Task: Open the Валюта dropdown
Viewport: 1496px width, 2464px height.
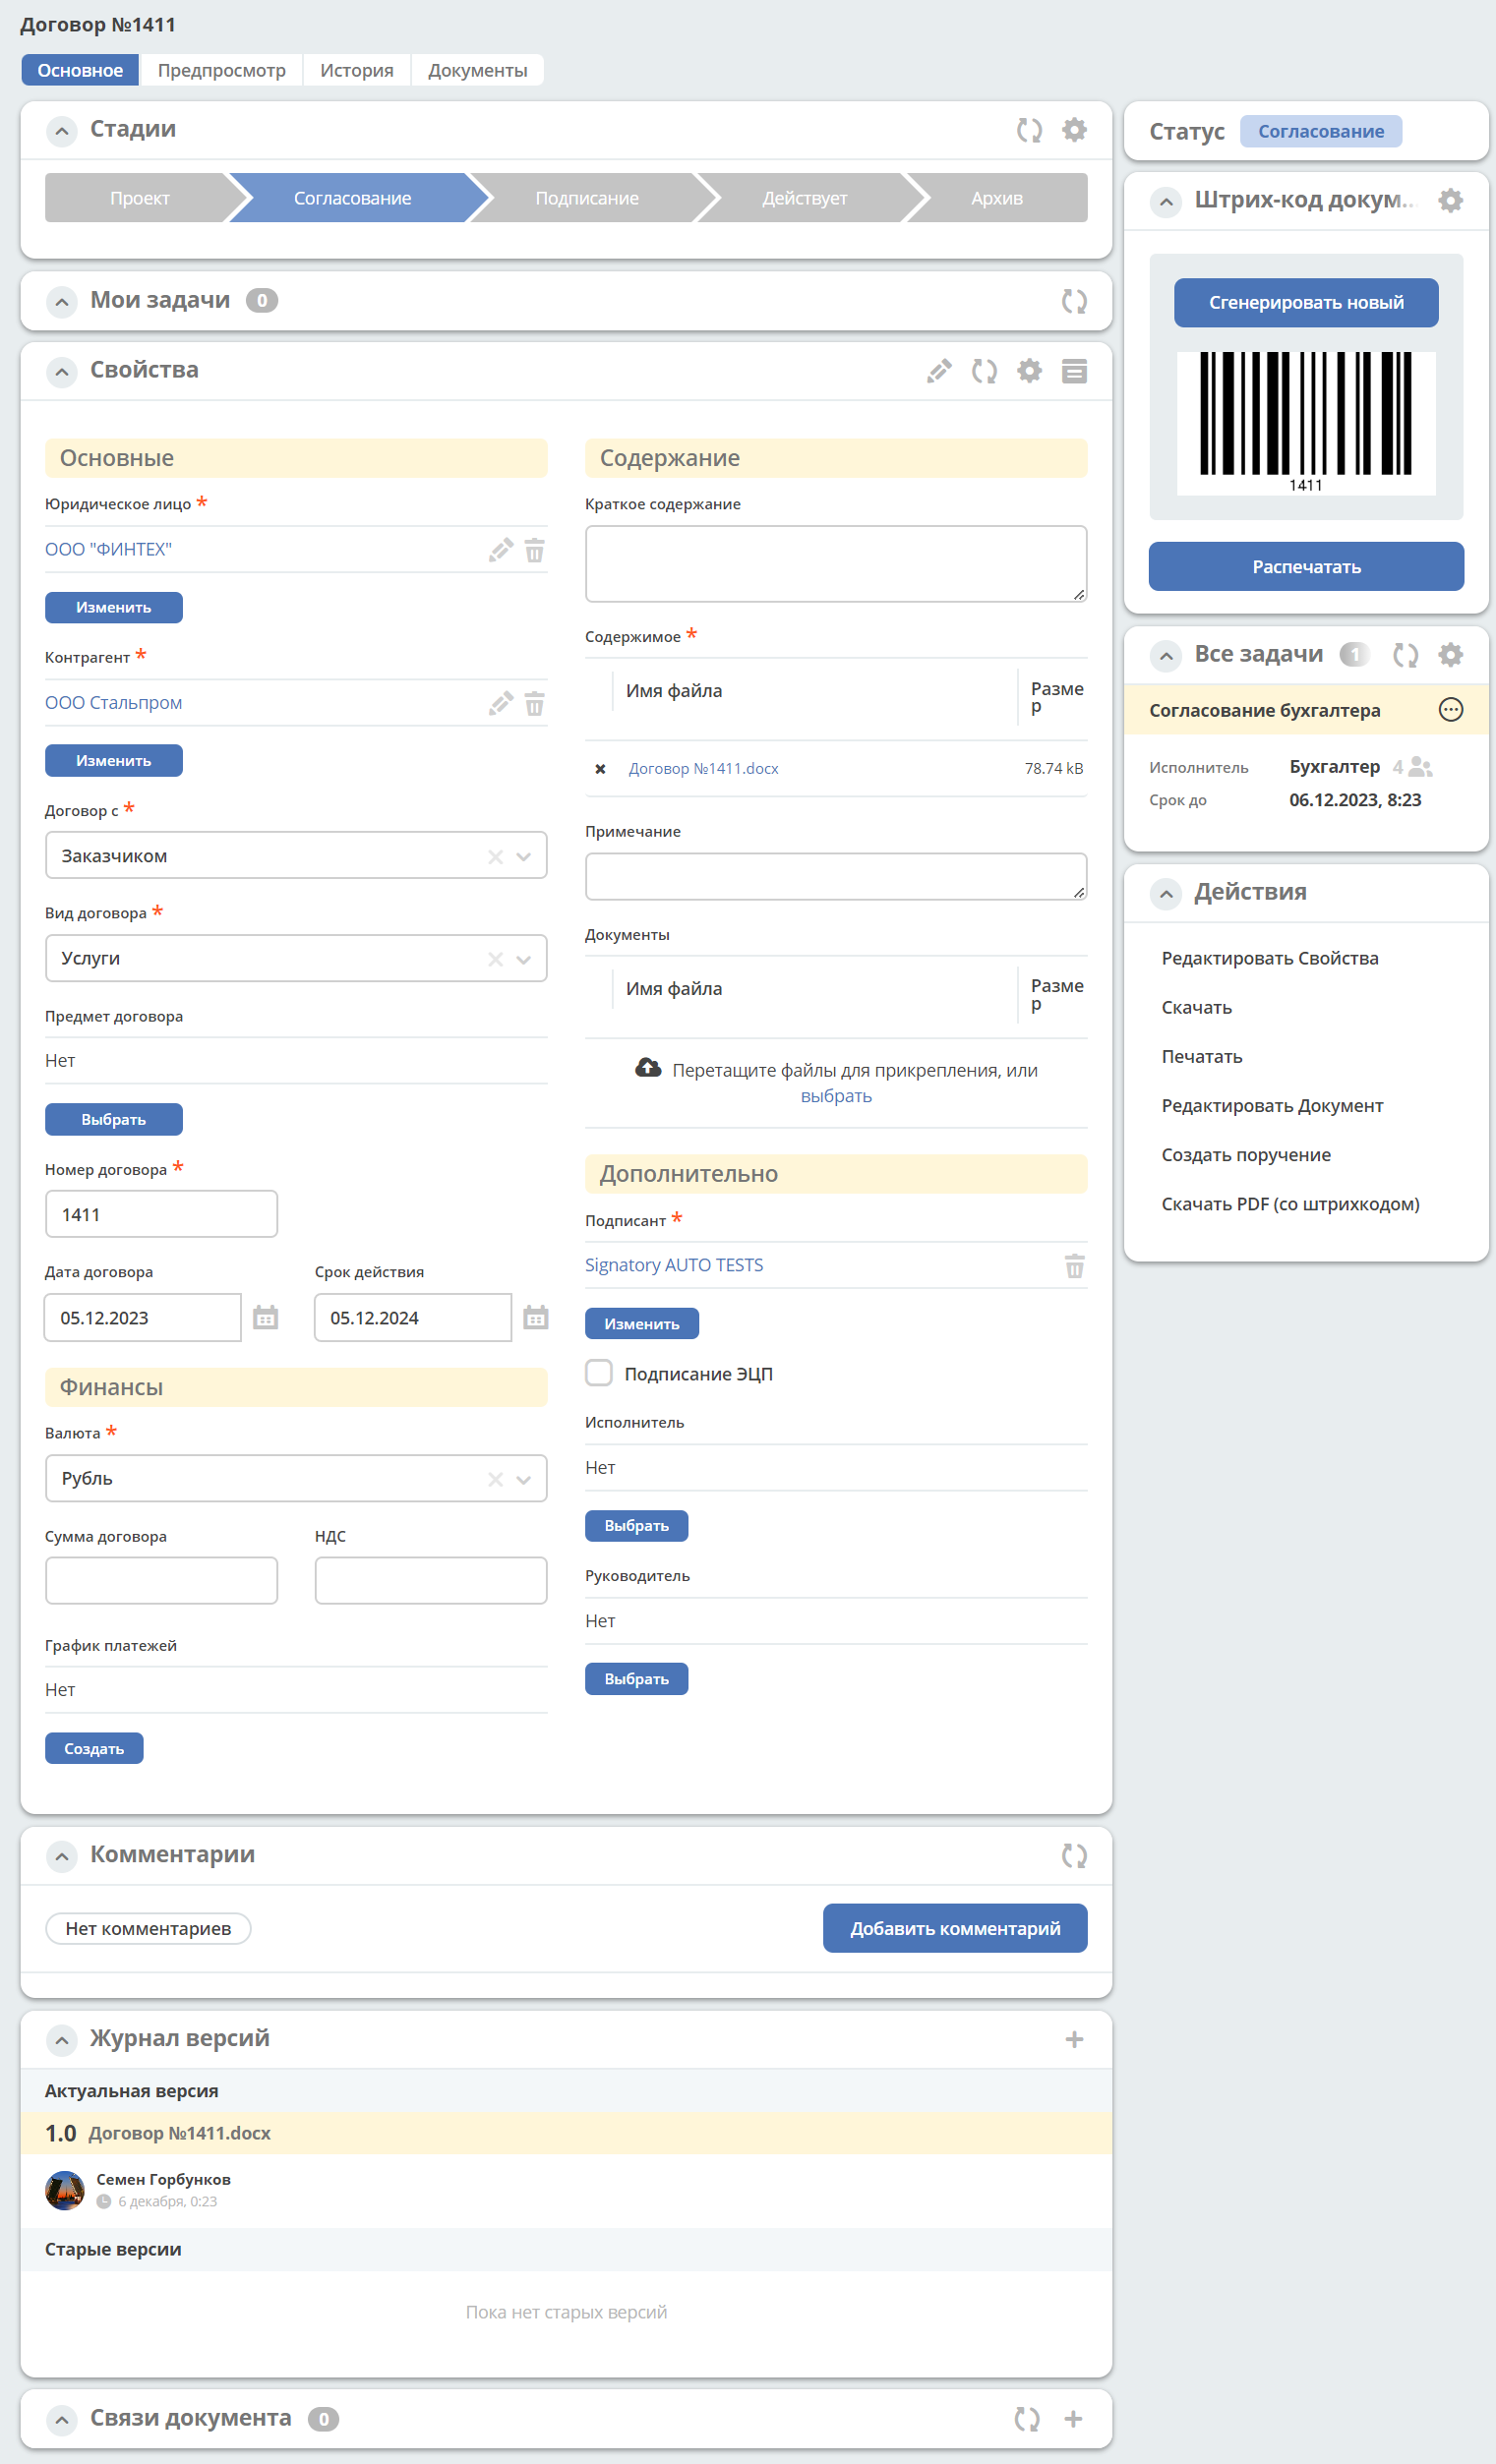Action: tap(523, 1480)
